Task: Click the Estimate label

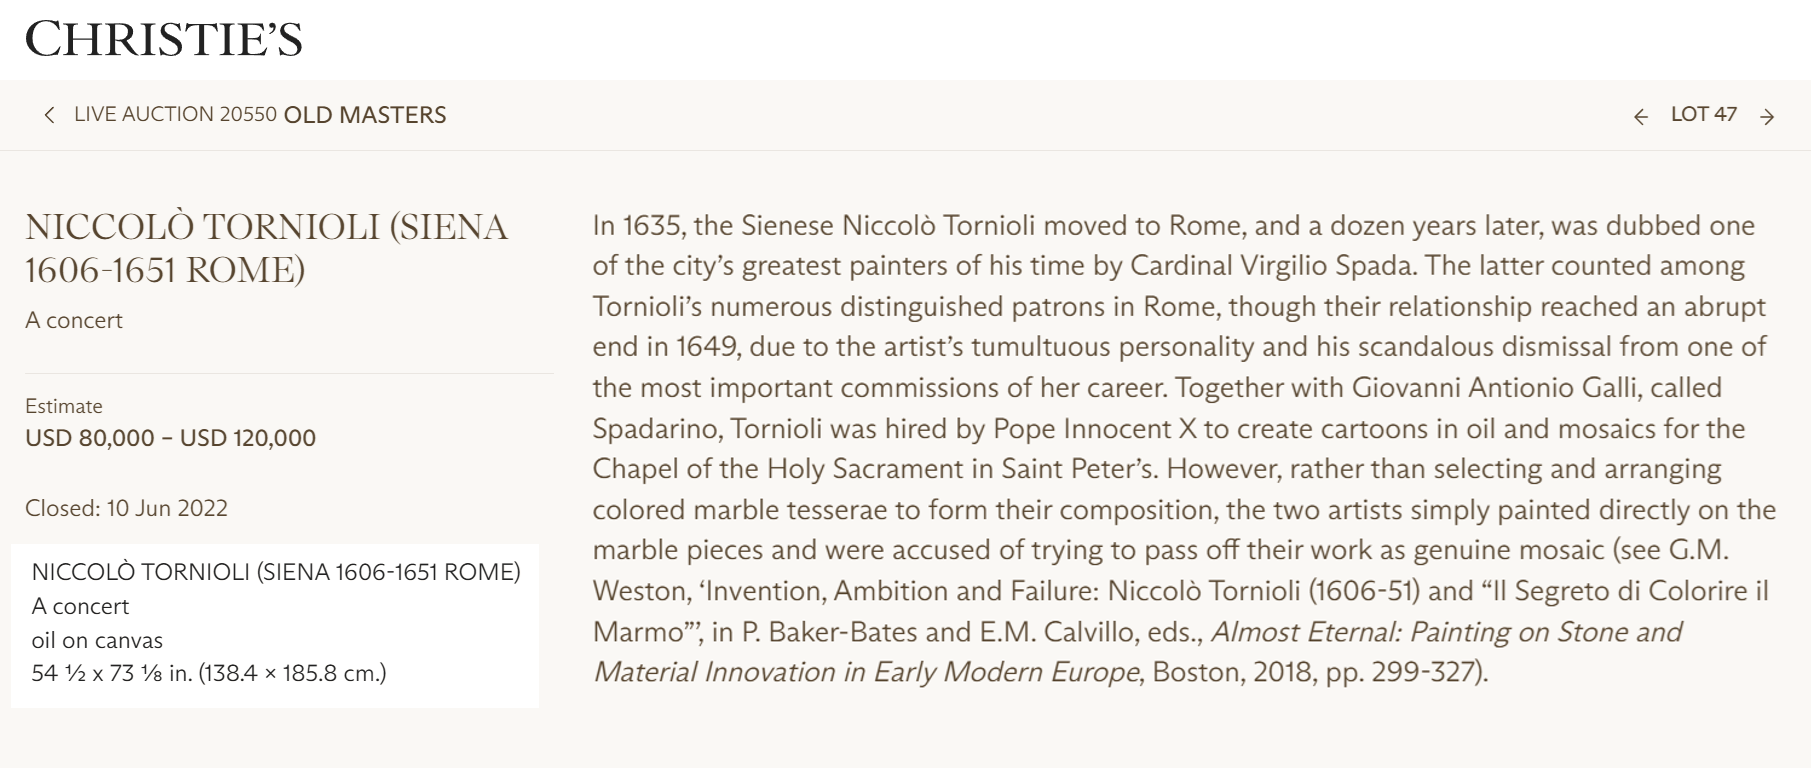Action: point(64,406)
